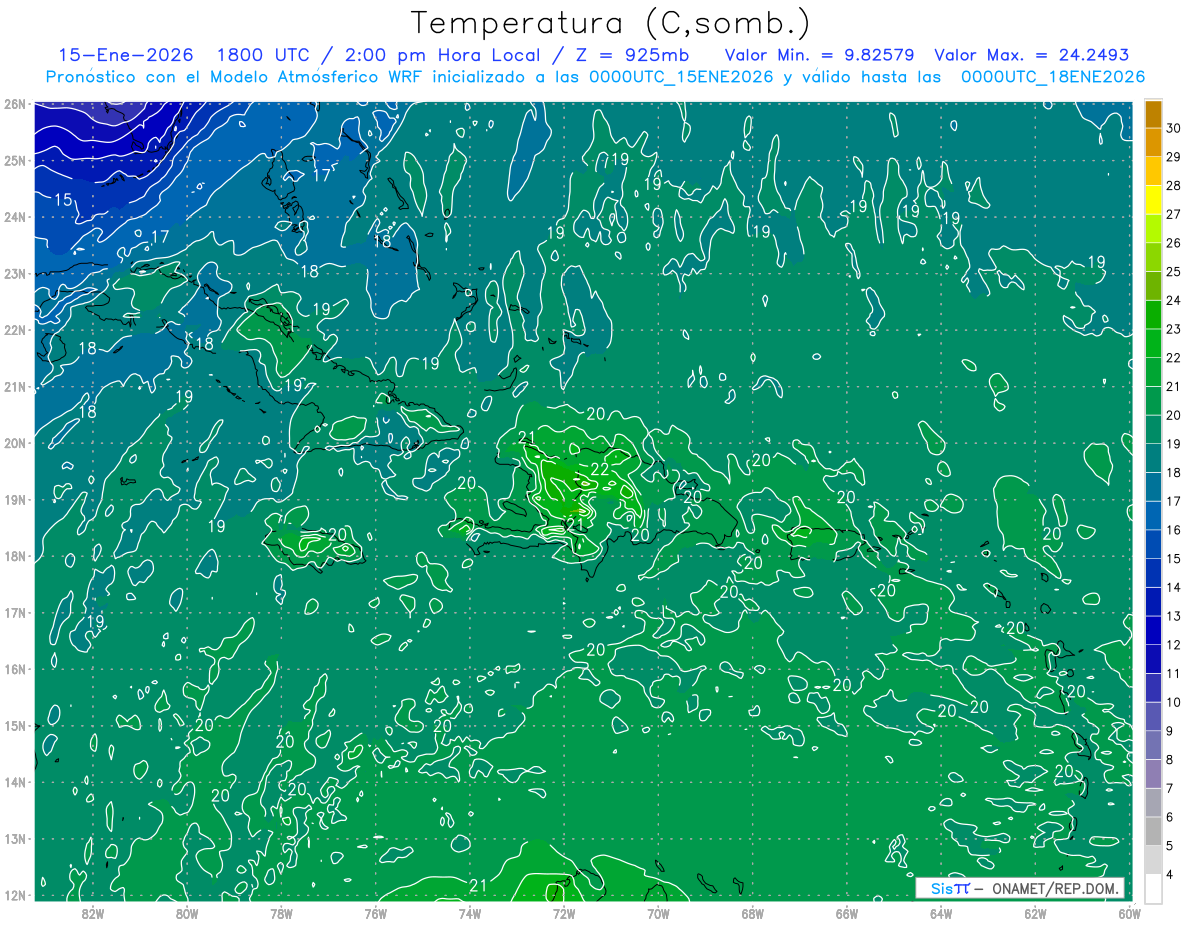Click the '16N' latitude label

pyautogui.click(x=15, y=669)
